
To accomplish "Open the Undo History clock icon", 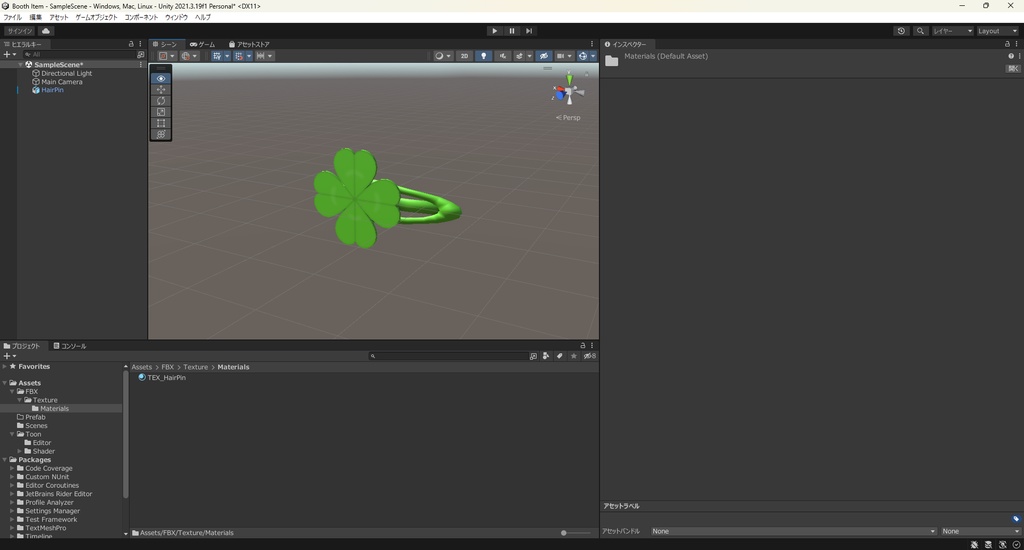I will [x=901, y=31].
